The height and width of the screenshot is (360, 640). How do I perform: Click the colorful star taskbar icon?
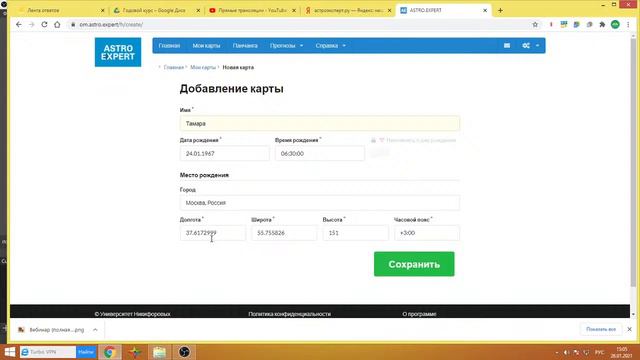(135, 352)
